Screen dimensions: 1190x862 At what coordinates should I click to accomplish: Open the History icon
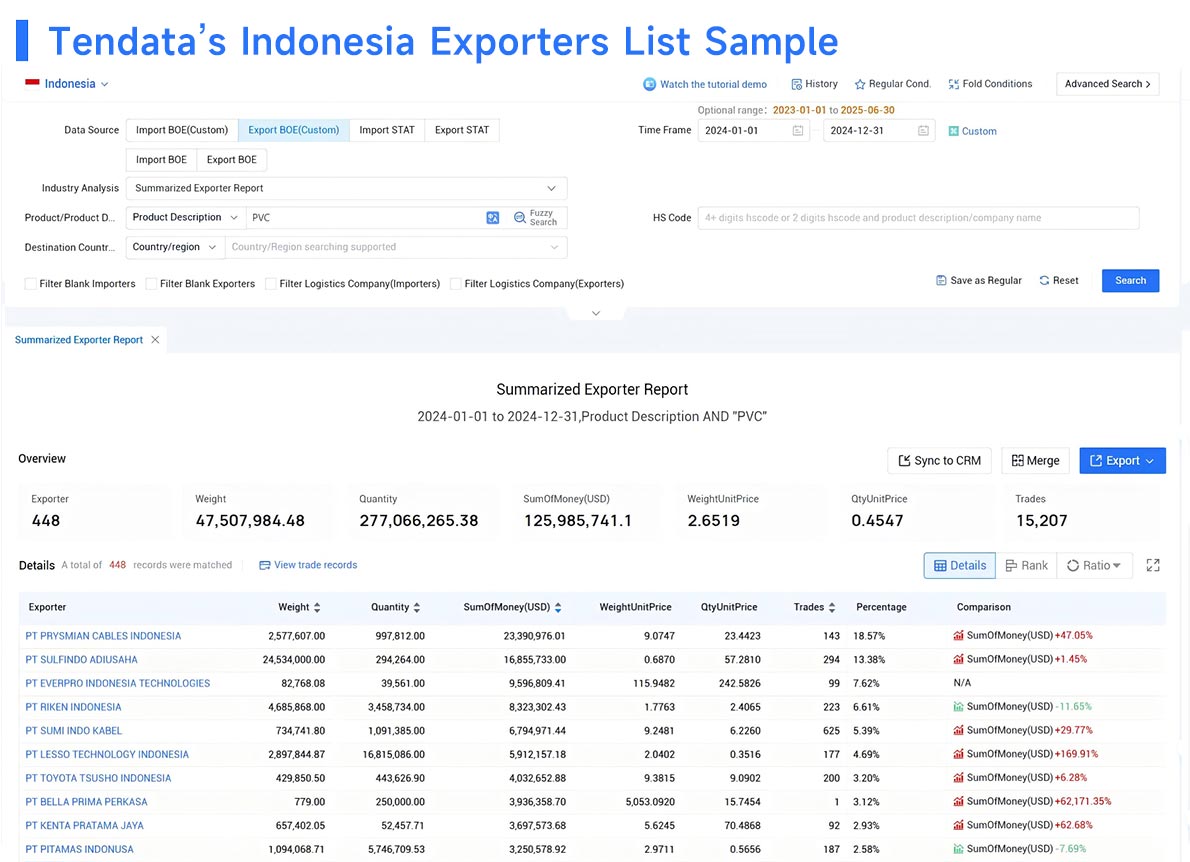tap(796, 84)
